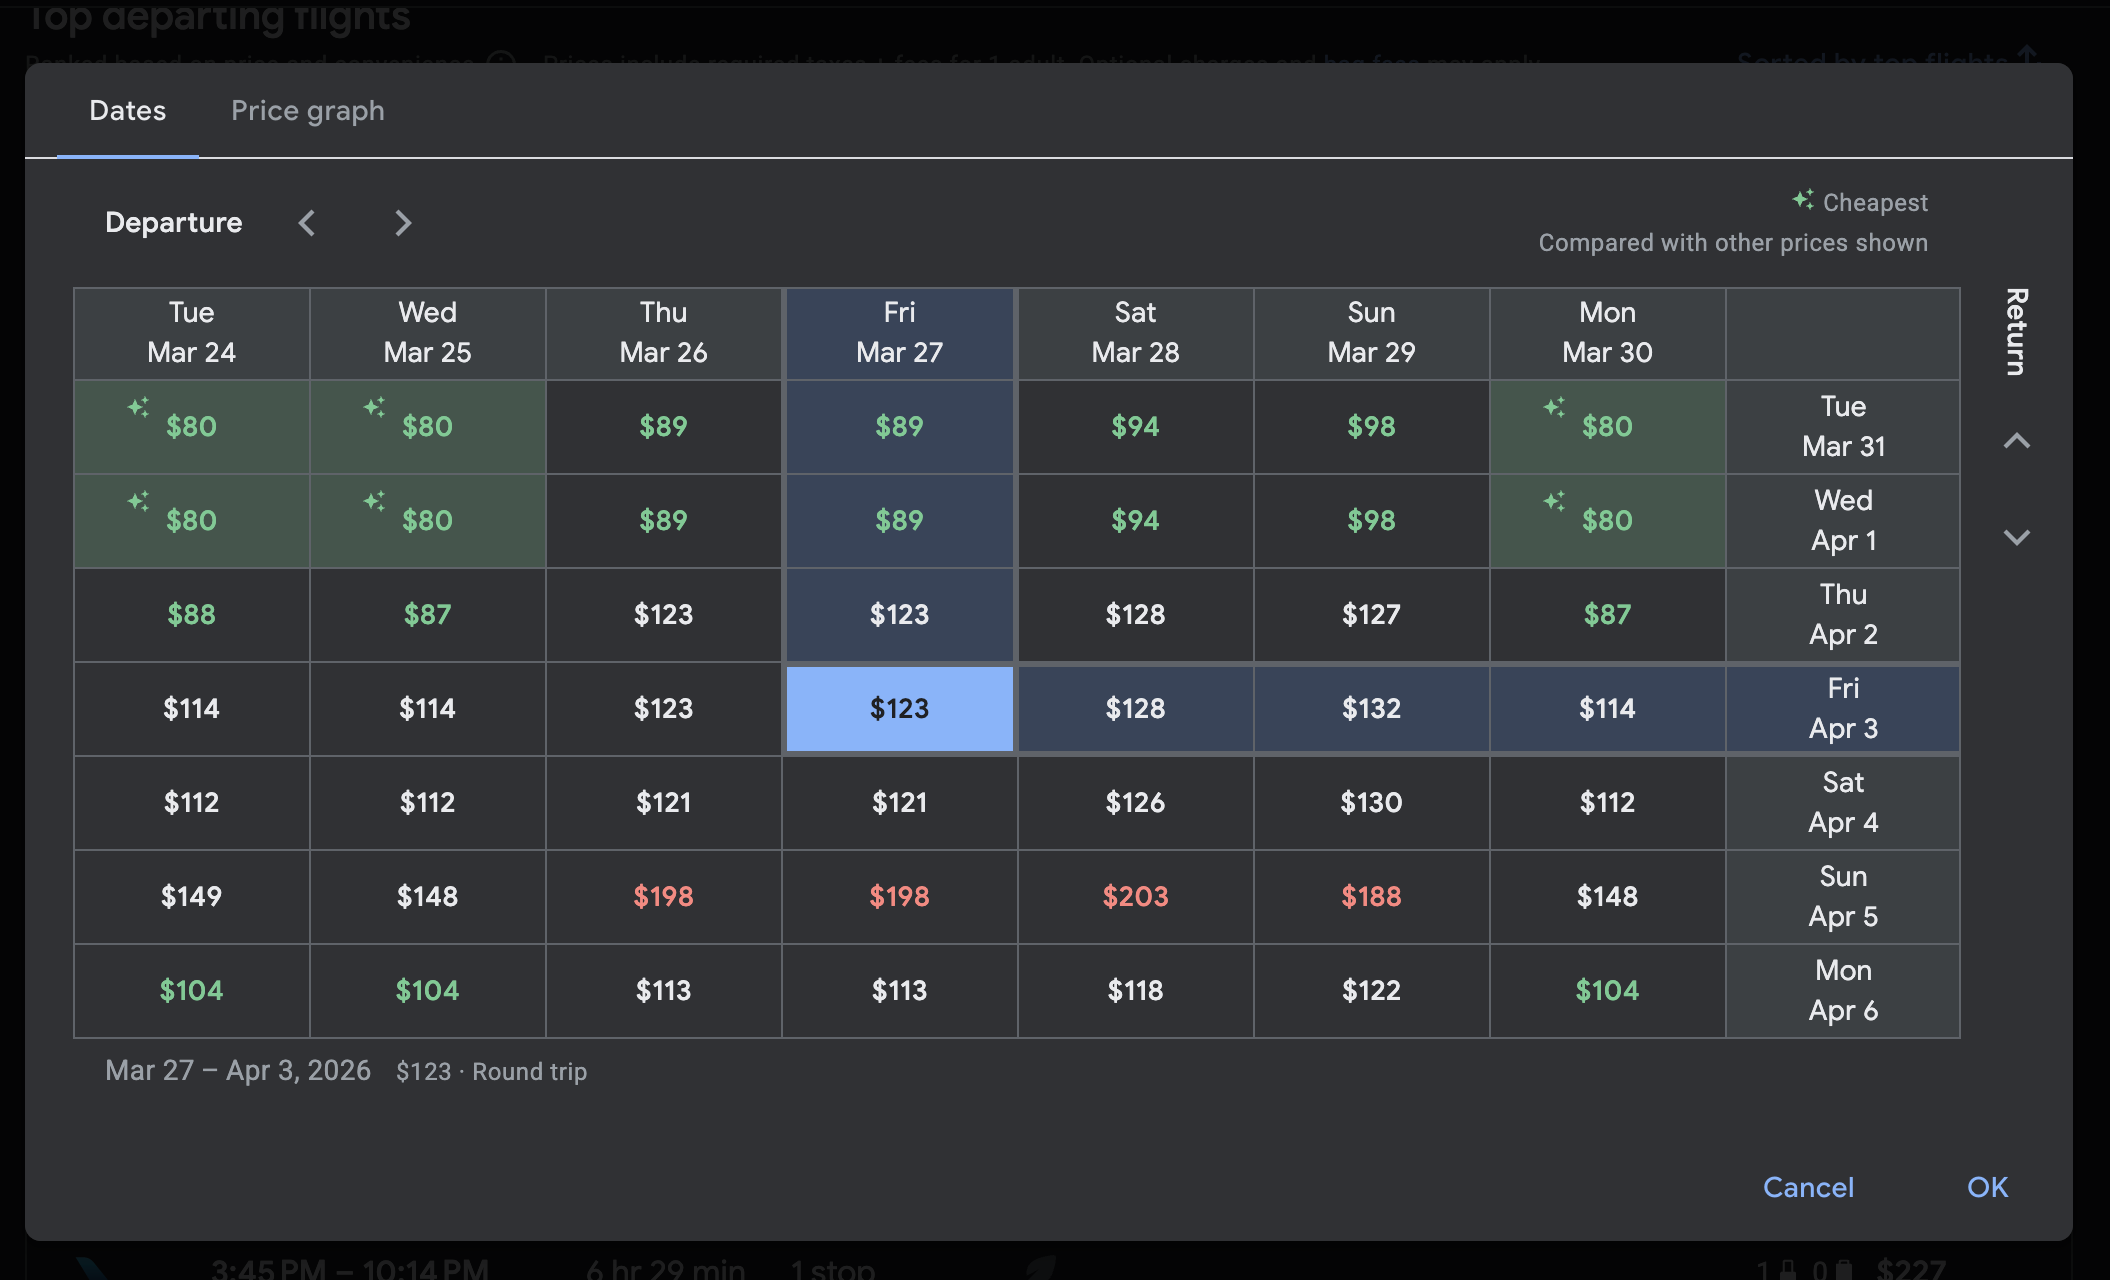The height and width of the screenshot is (1280, 2110).
Task: Select the Dates tab
Action: [127, 111]
